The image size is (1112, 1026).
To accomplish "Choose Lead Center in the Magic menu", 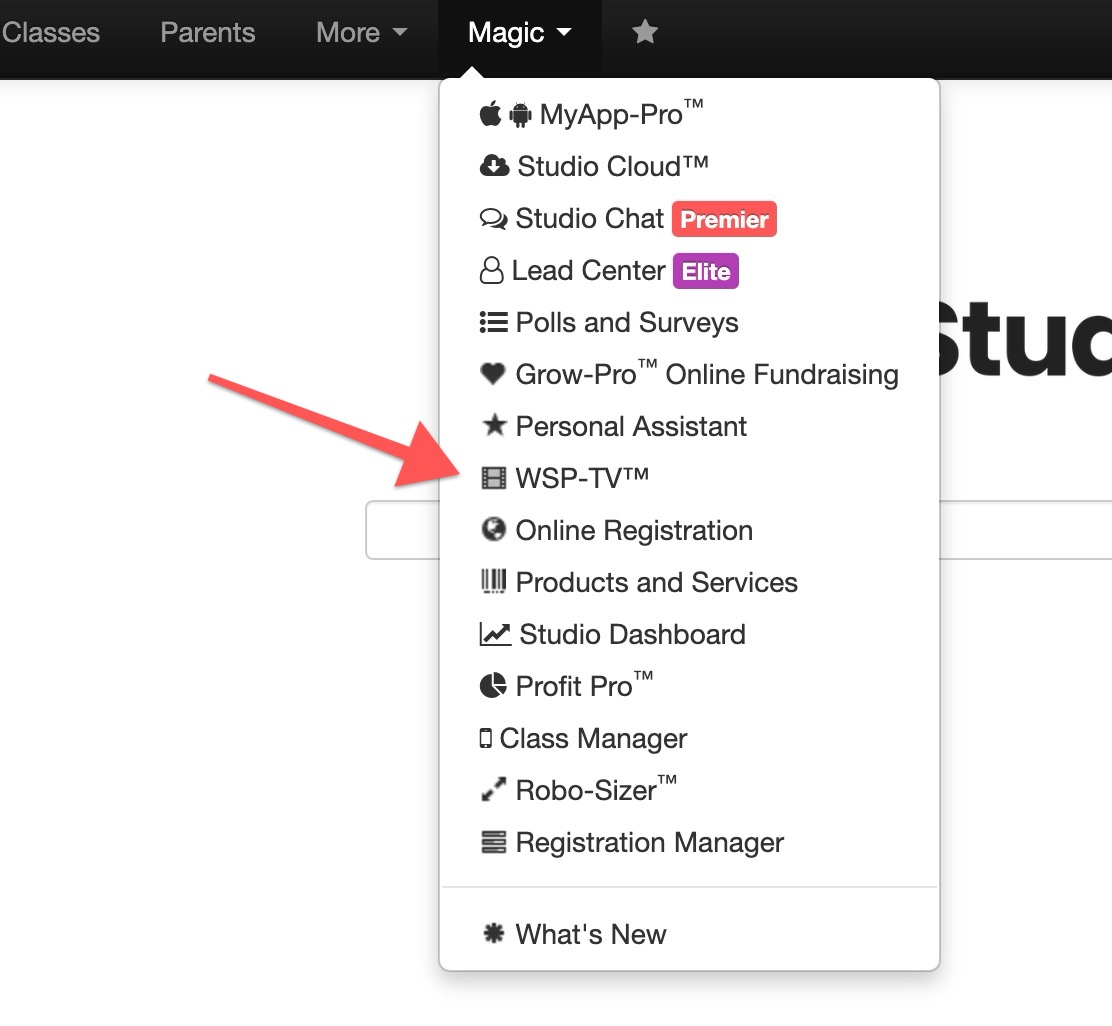I will [689, 270].
